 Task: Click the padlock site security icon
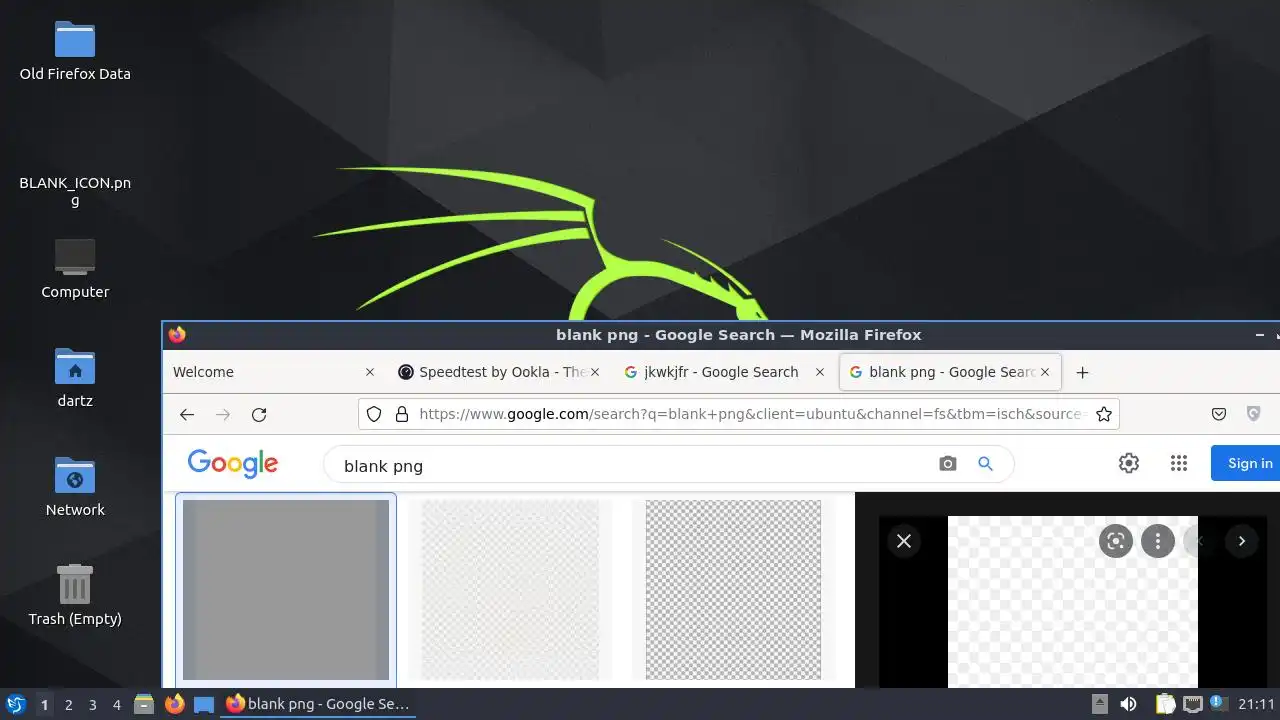click(x=402, y=414)
